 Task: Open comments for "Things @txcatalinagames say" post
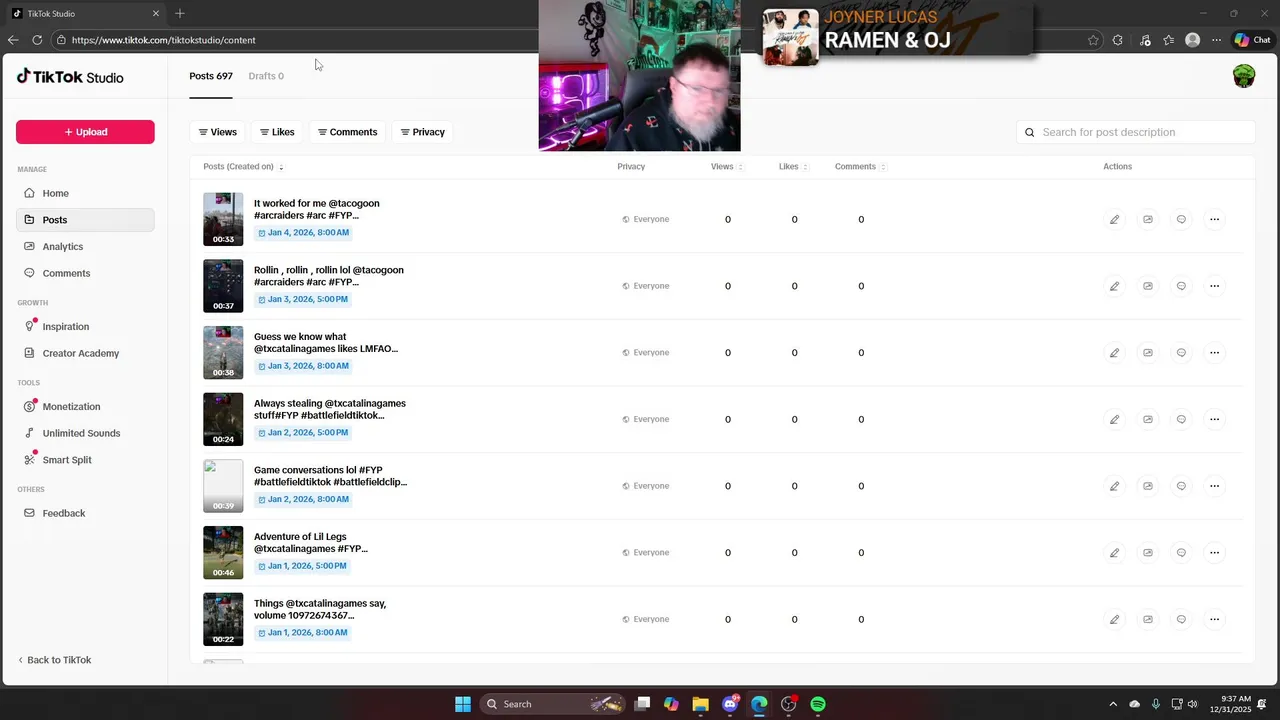pyautogui.click(x=1181, y=619)
